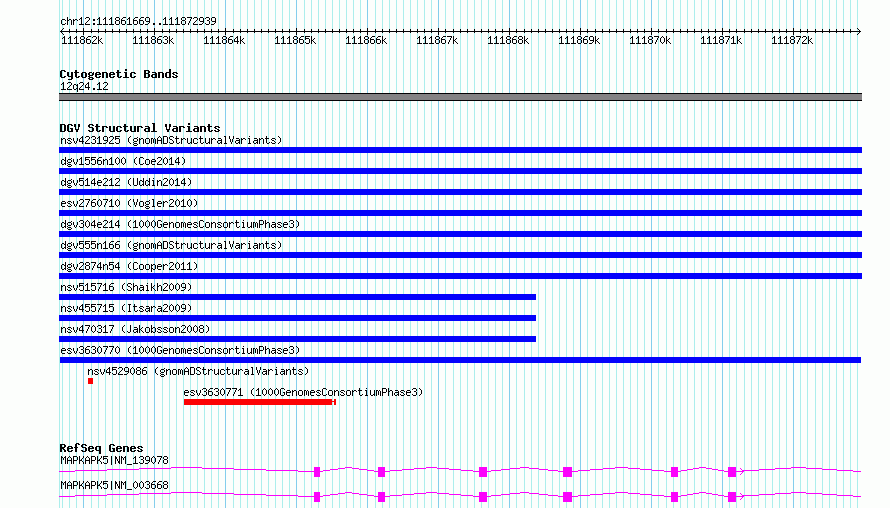Open the dgv555n166 gnomAD variant label
Image resolution: width=890 pixels, height=508 pixels.
click(x=171, y=245)
